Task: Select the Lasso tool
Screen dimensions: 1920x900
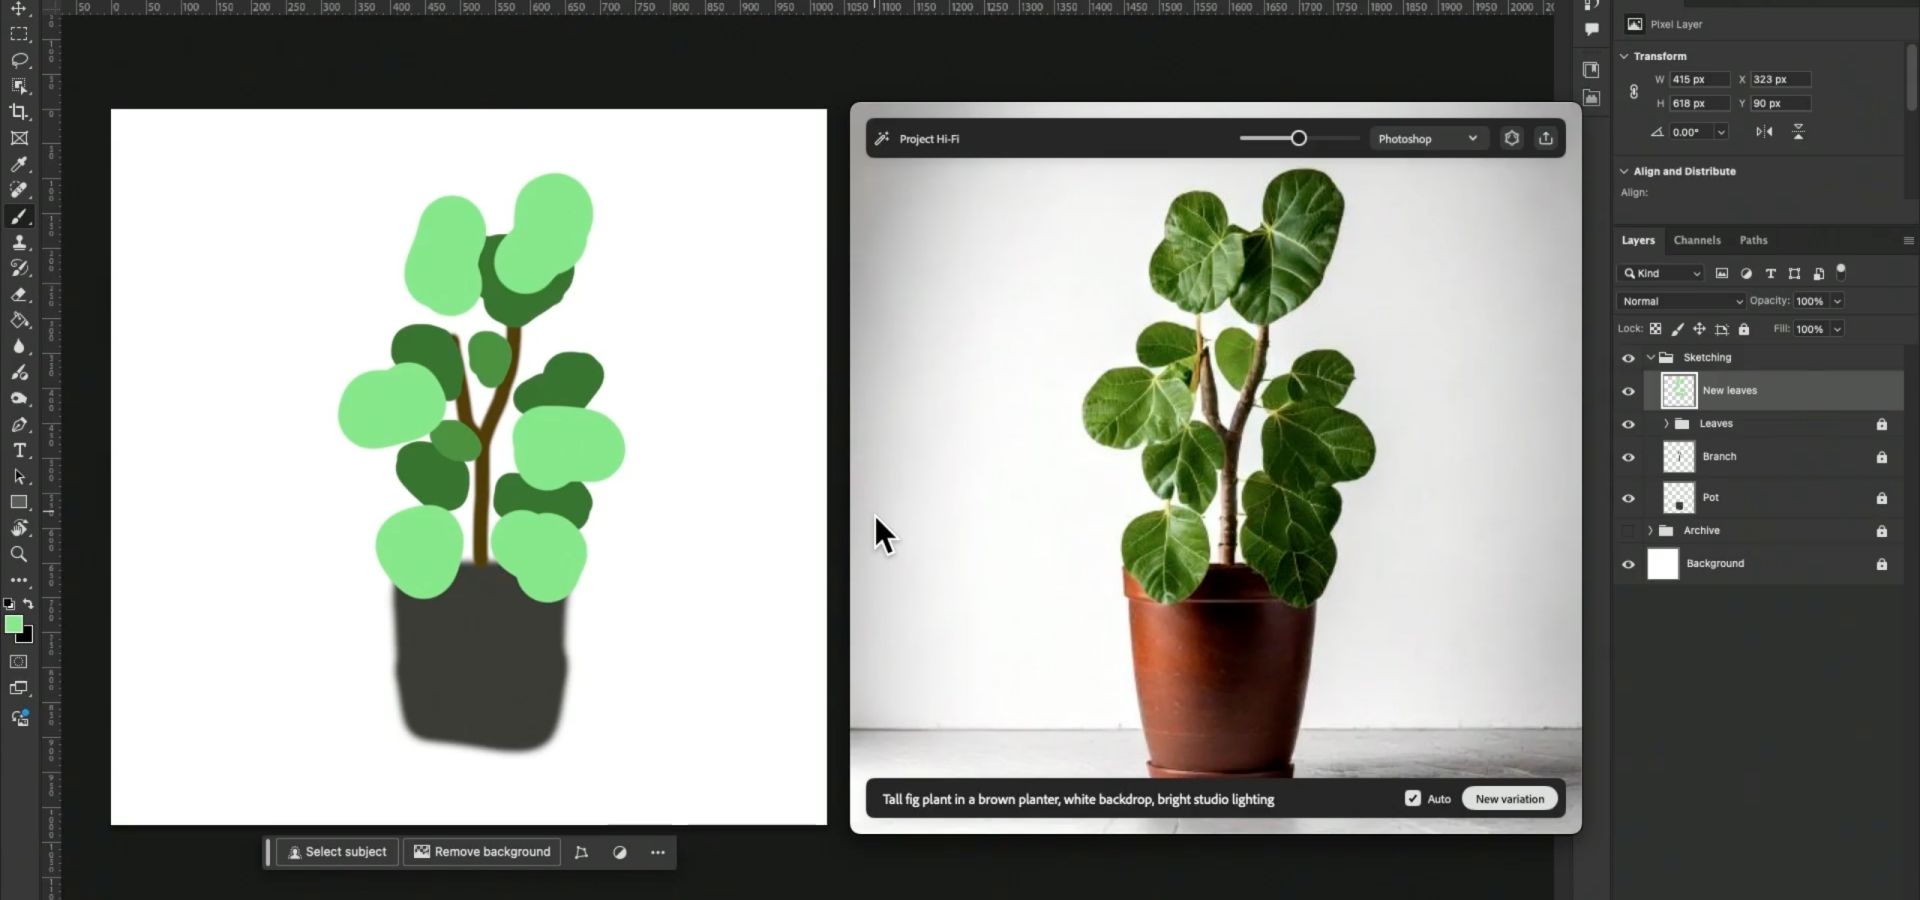Action: pyautogui.click(x=19, y=60)
